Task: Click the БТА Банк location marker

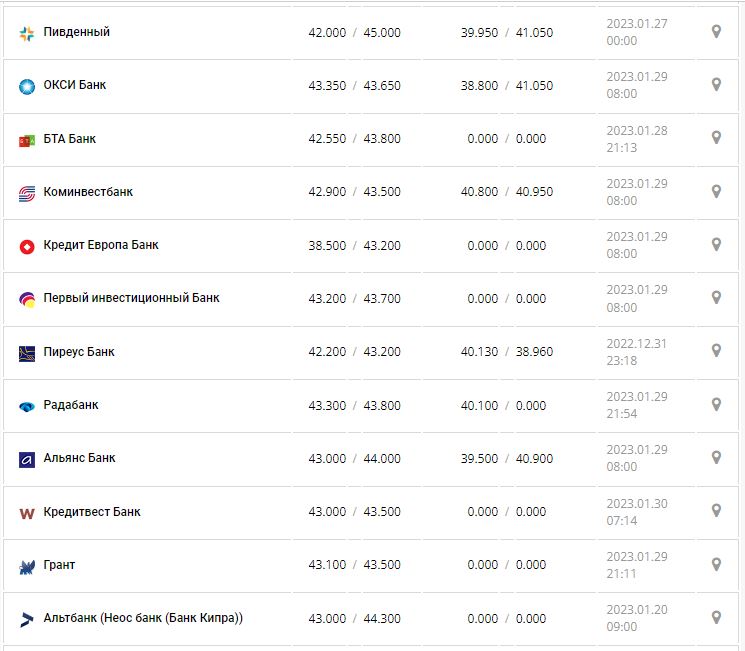Action: [716, 138]
